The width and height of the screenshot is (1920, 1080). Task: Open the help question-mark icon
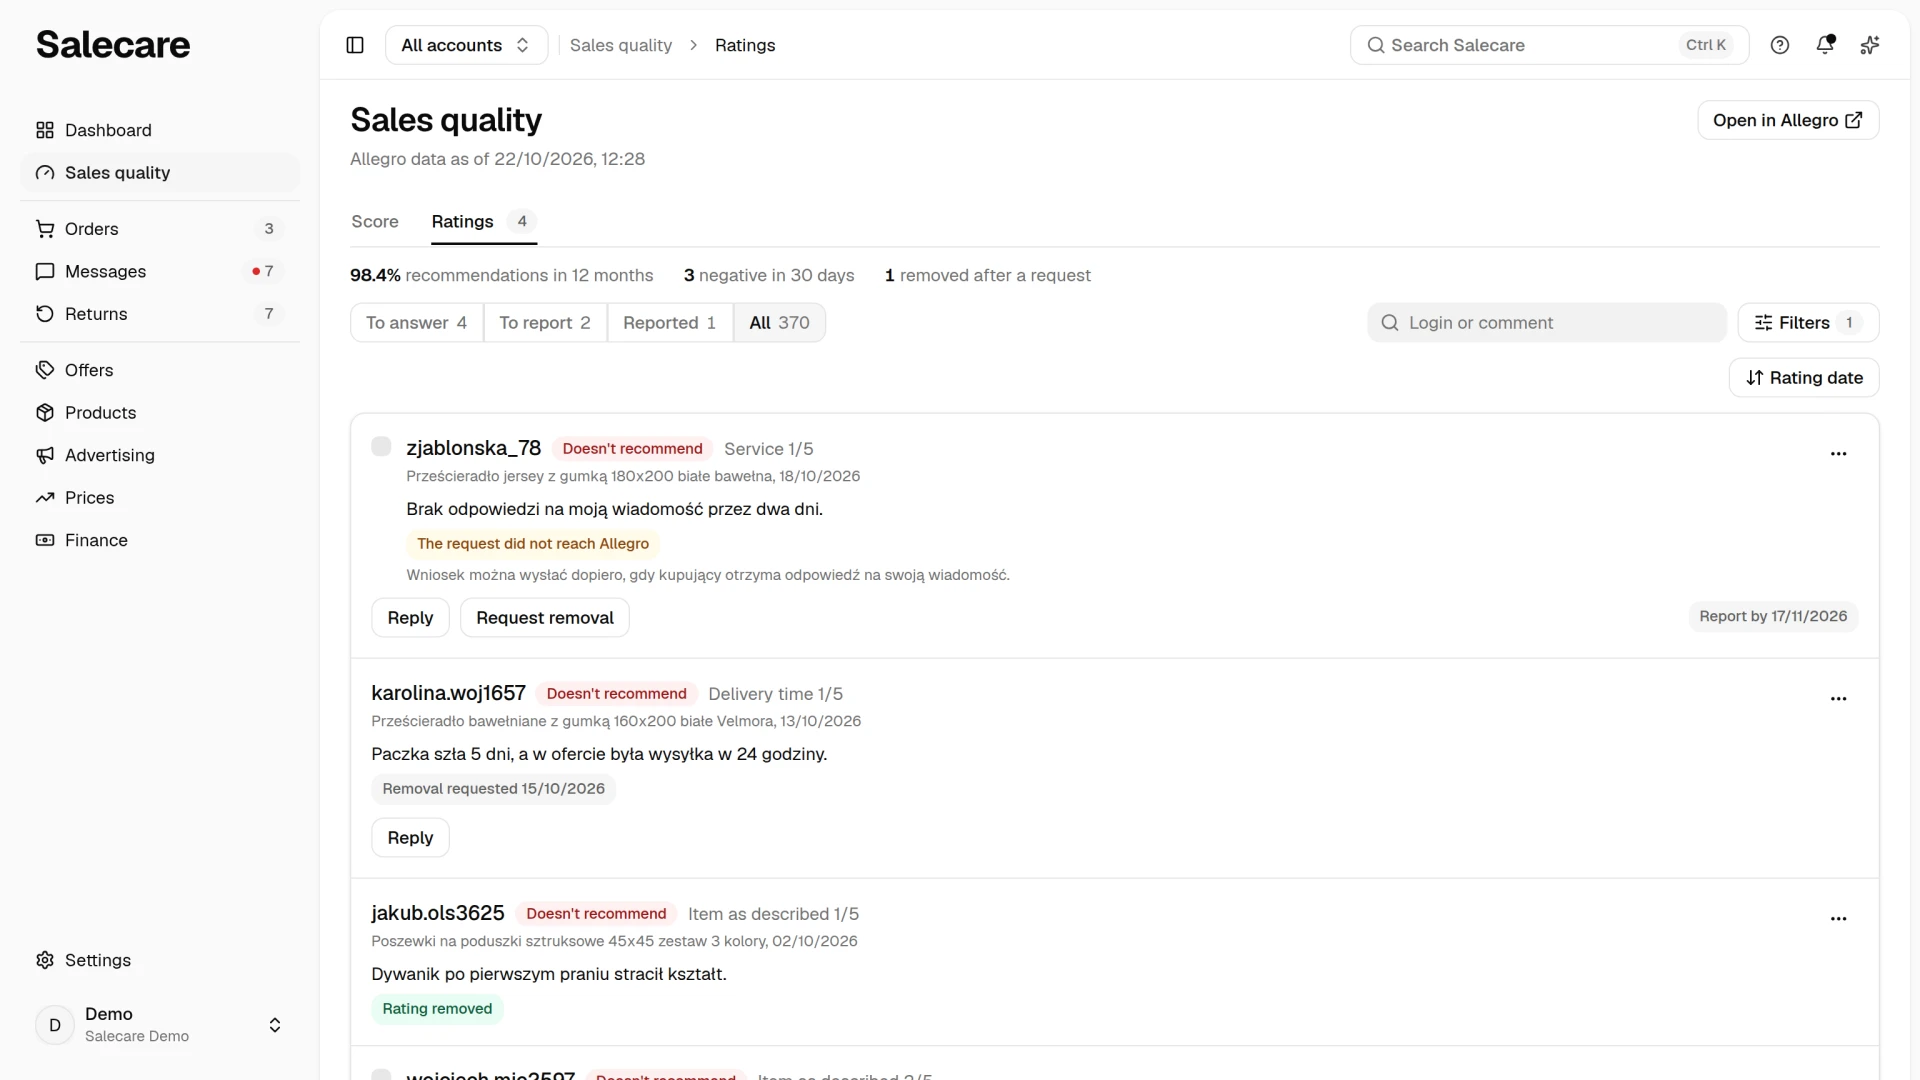[1780, 45]
